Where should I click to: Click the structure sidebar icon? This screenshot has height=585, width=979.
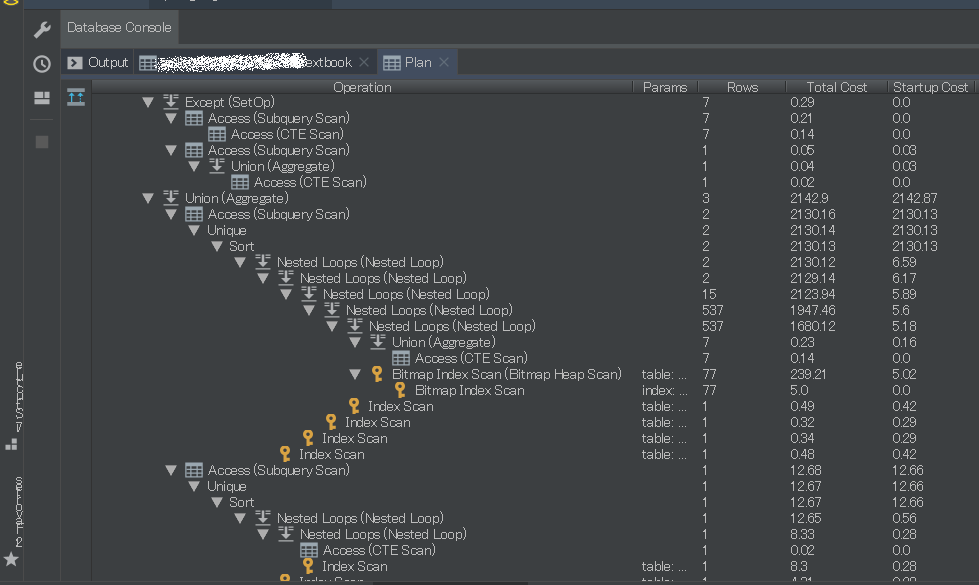tap(11, 445)
